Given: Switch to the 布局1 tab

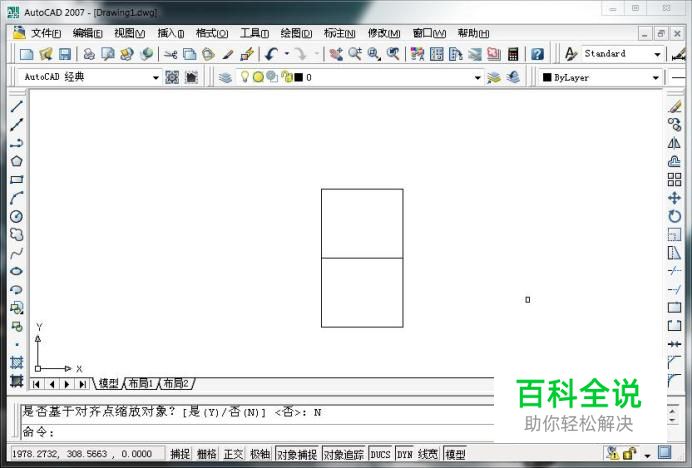Looking at the screenshot, I should click(140, 383).
